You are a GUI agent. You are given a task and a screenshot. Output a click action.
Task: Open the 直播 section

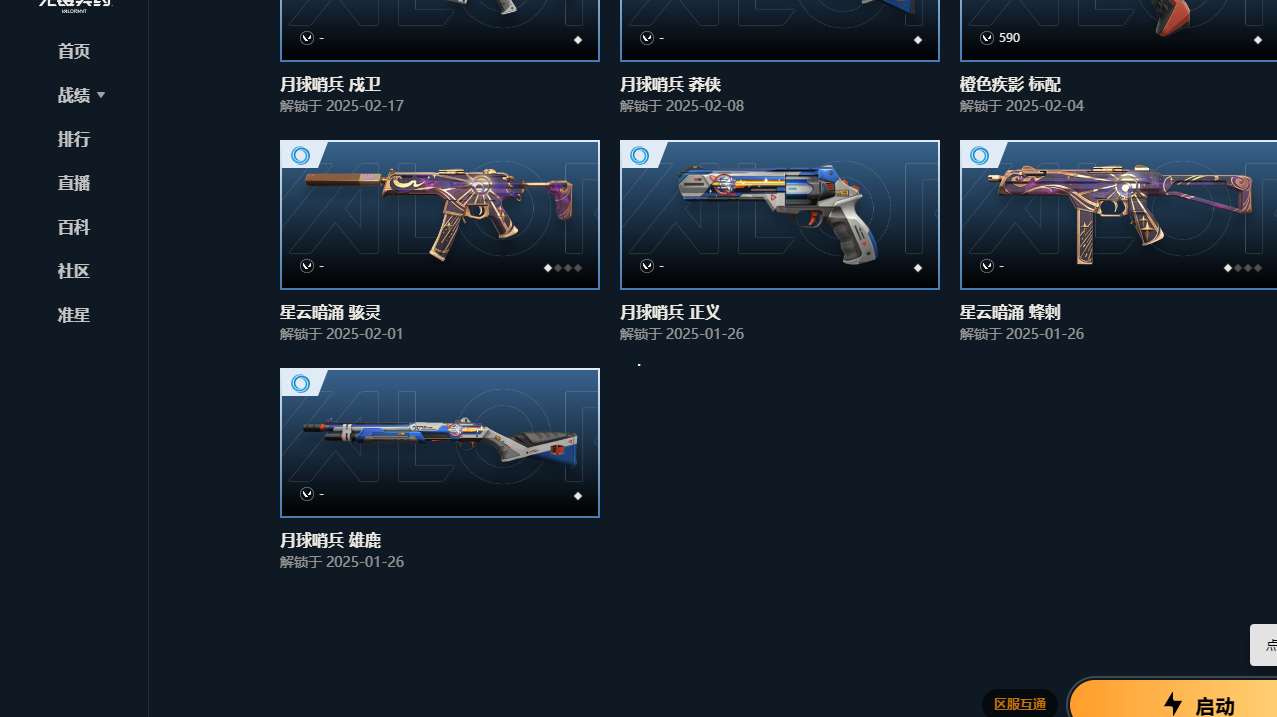[x=74, y=183]
